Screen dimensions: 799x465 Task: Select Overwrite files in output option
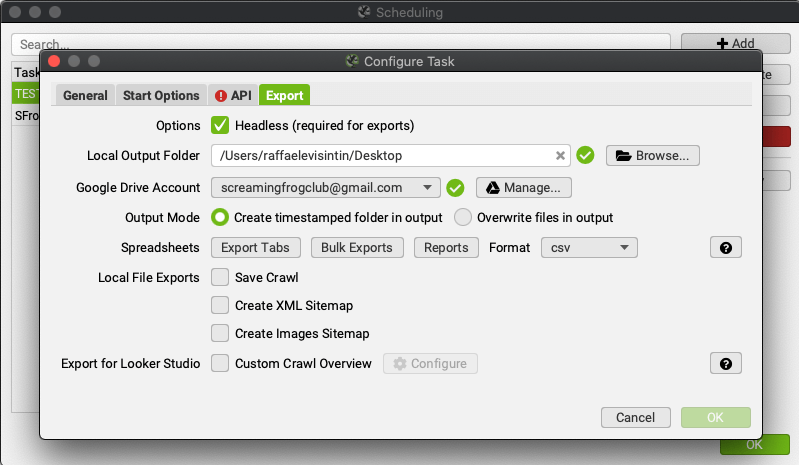pyautogui.click(x=463, y=218)
